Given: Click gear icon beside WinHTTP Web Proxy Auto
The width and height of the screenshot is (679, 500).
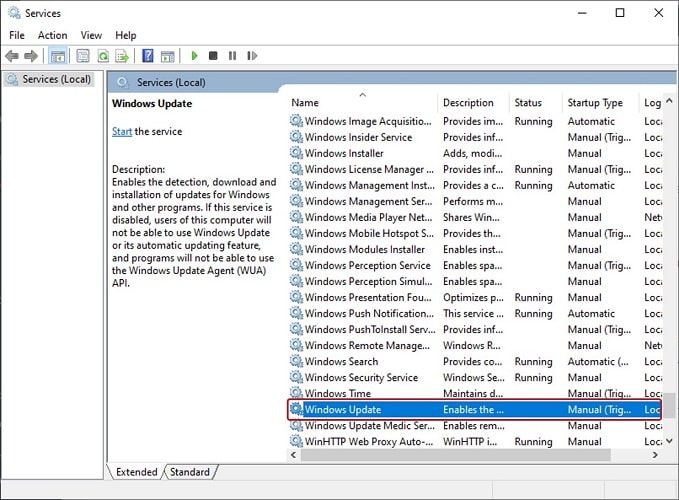Looking at the screenshot, I should pos(296,441).
